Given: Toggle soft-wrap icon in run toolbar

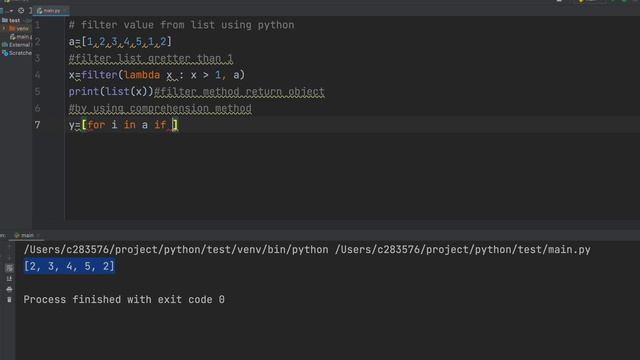Looking at the screenshot, I should 9,268.
